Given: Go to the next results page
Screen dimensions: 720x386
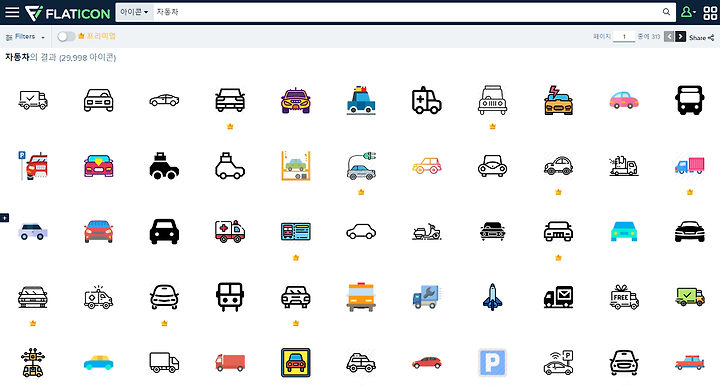Looking at the screenshot, I should 681,37.
